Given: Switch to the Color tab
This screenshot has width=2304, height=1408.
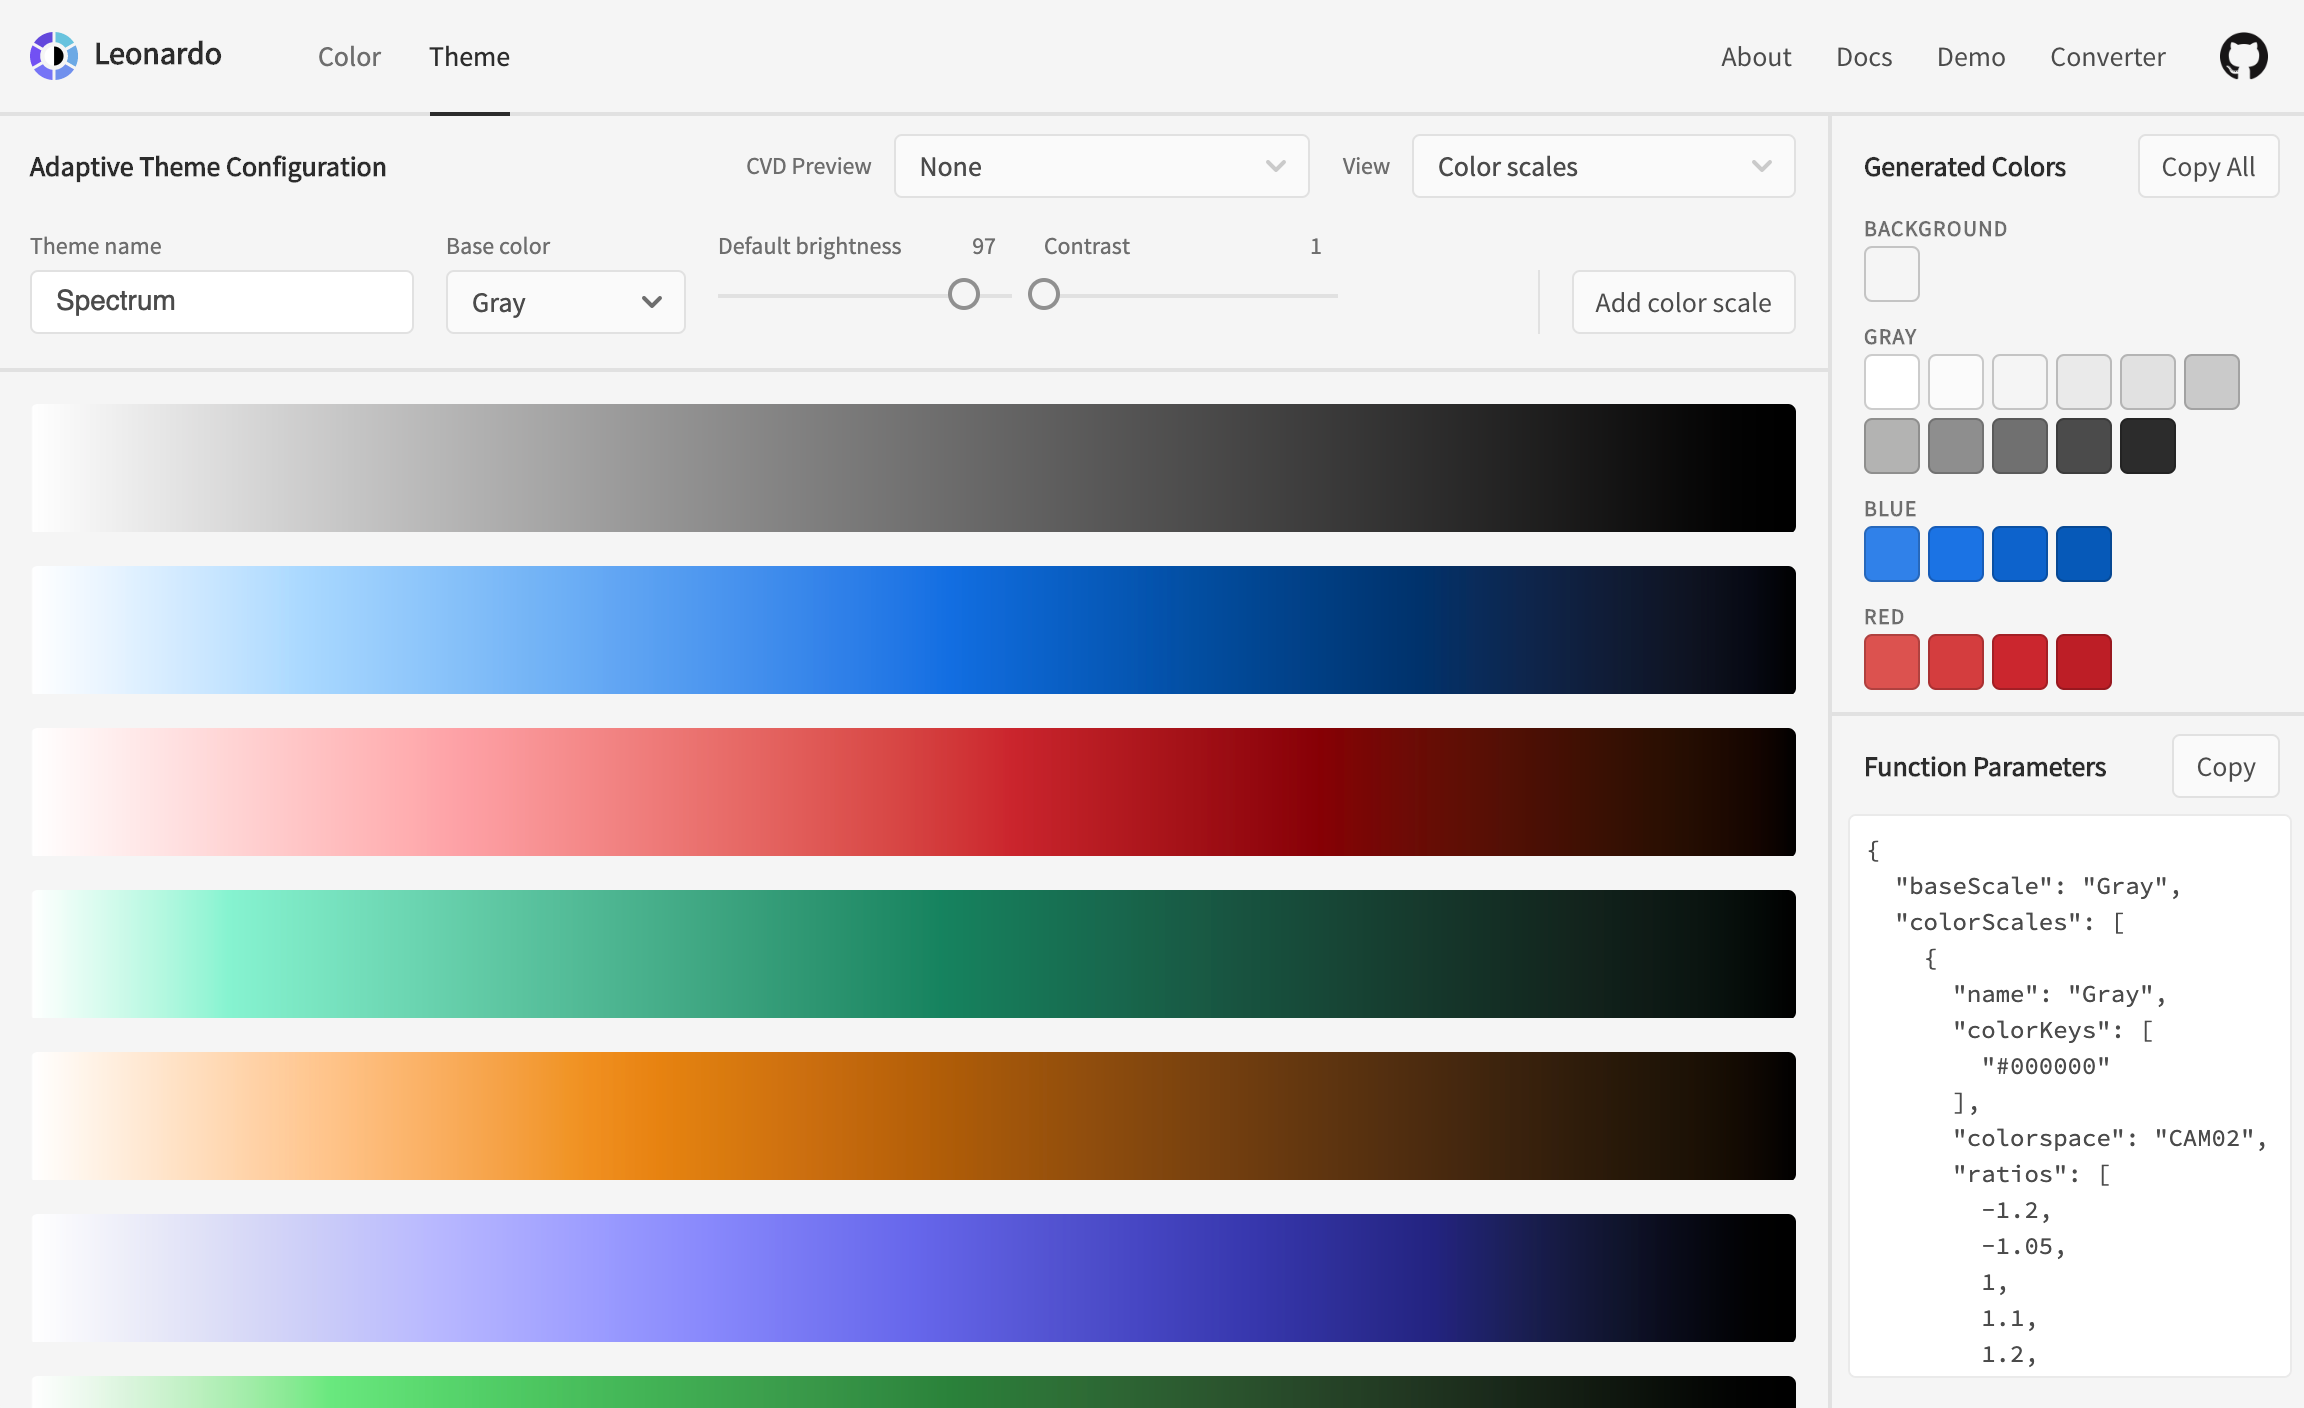Looking at the screenshot, I should (349, 57).
